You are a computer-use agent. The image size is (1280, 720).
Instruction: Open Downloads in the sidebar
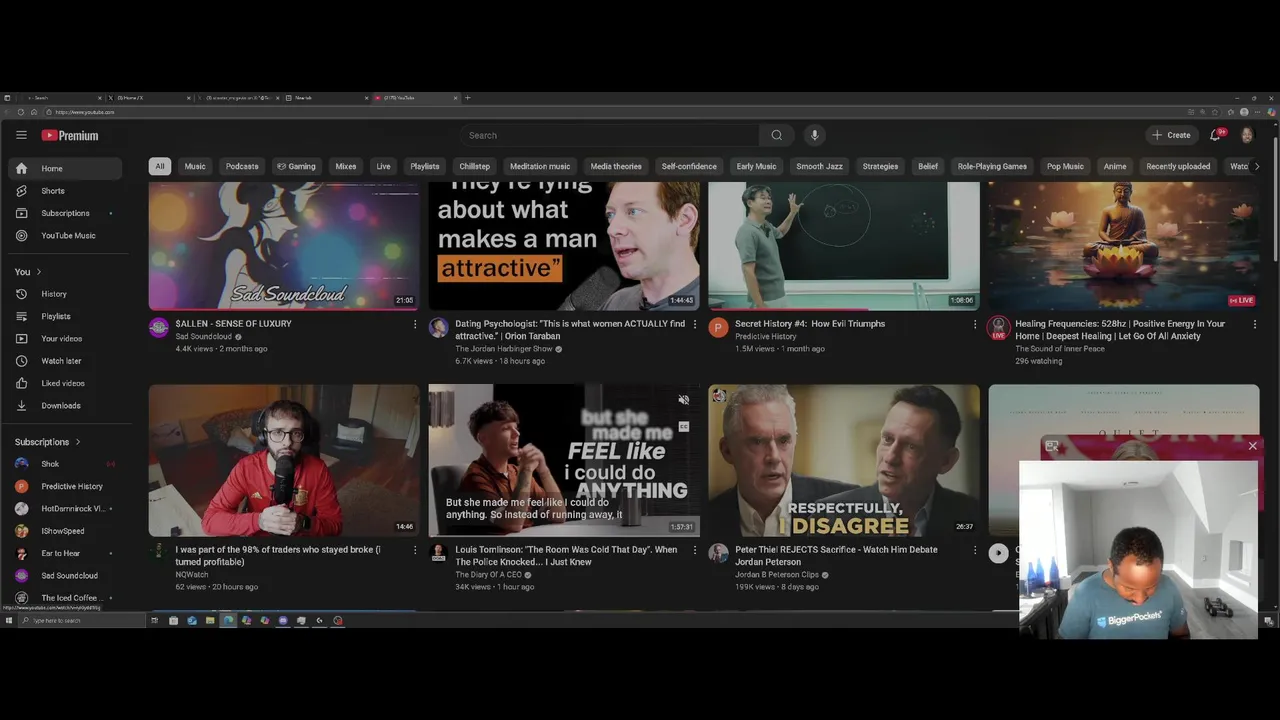(x=65, y=406)
